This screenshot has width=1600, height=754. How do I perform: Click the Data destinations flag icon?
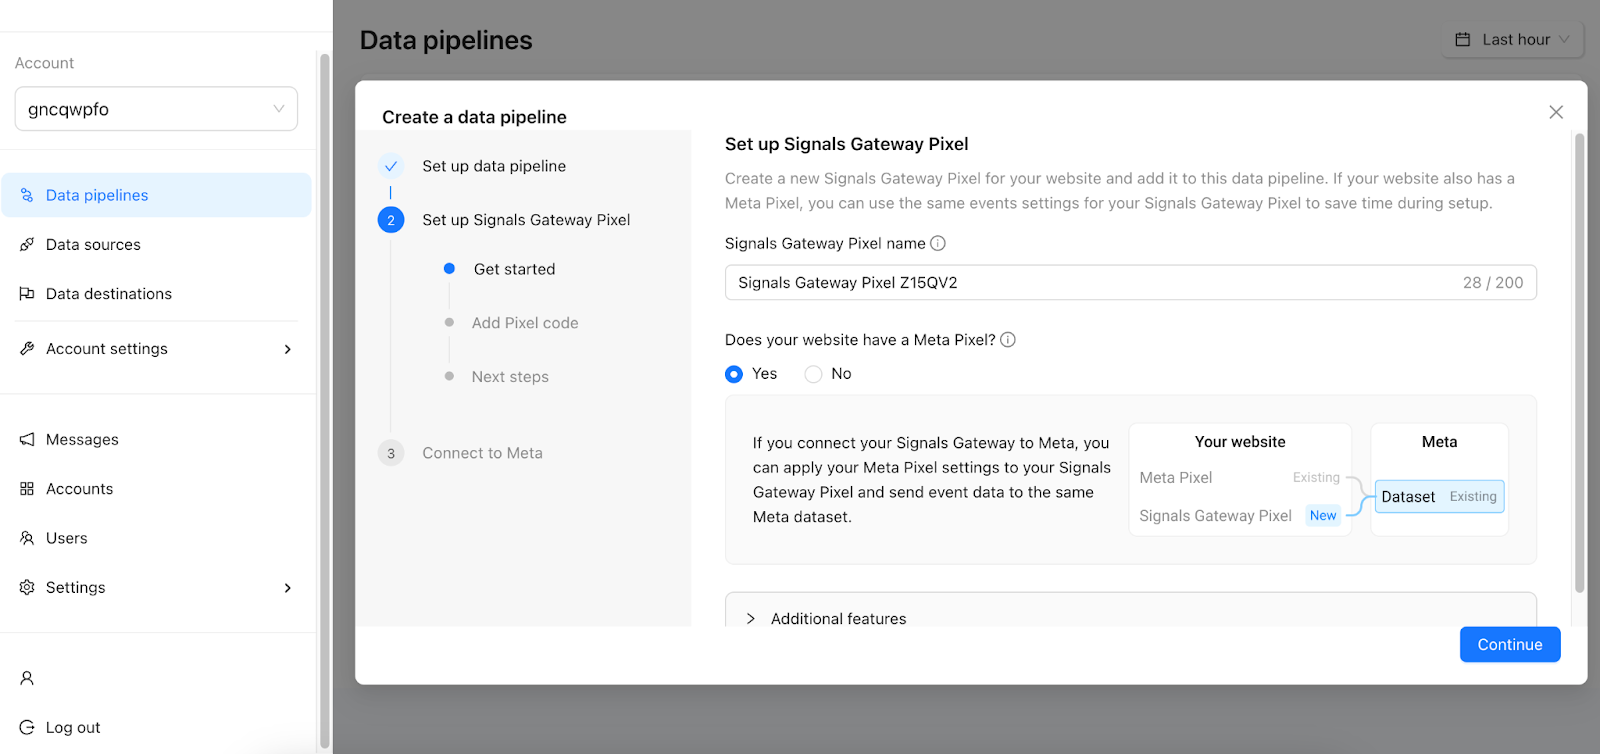click(27, 294)
